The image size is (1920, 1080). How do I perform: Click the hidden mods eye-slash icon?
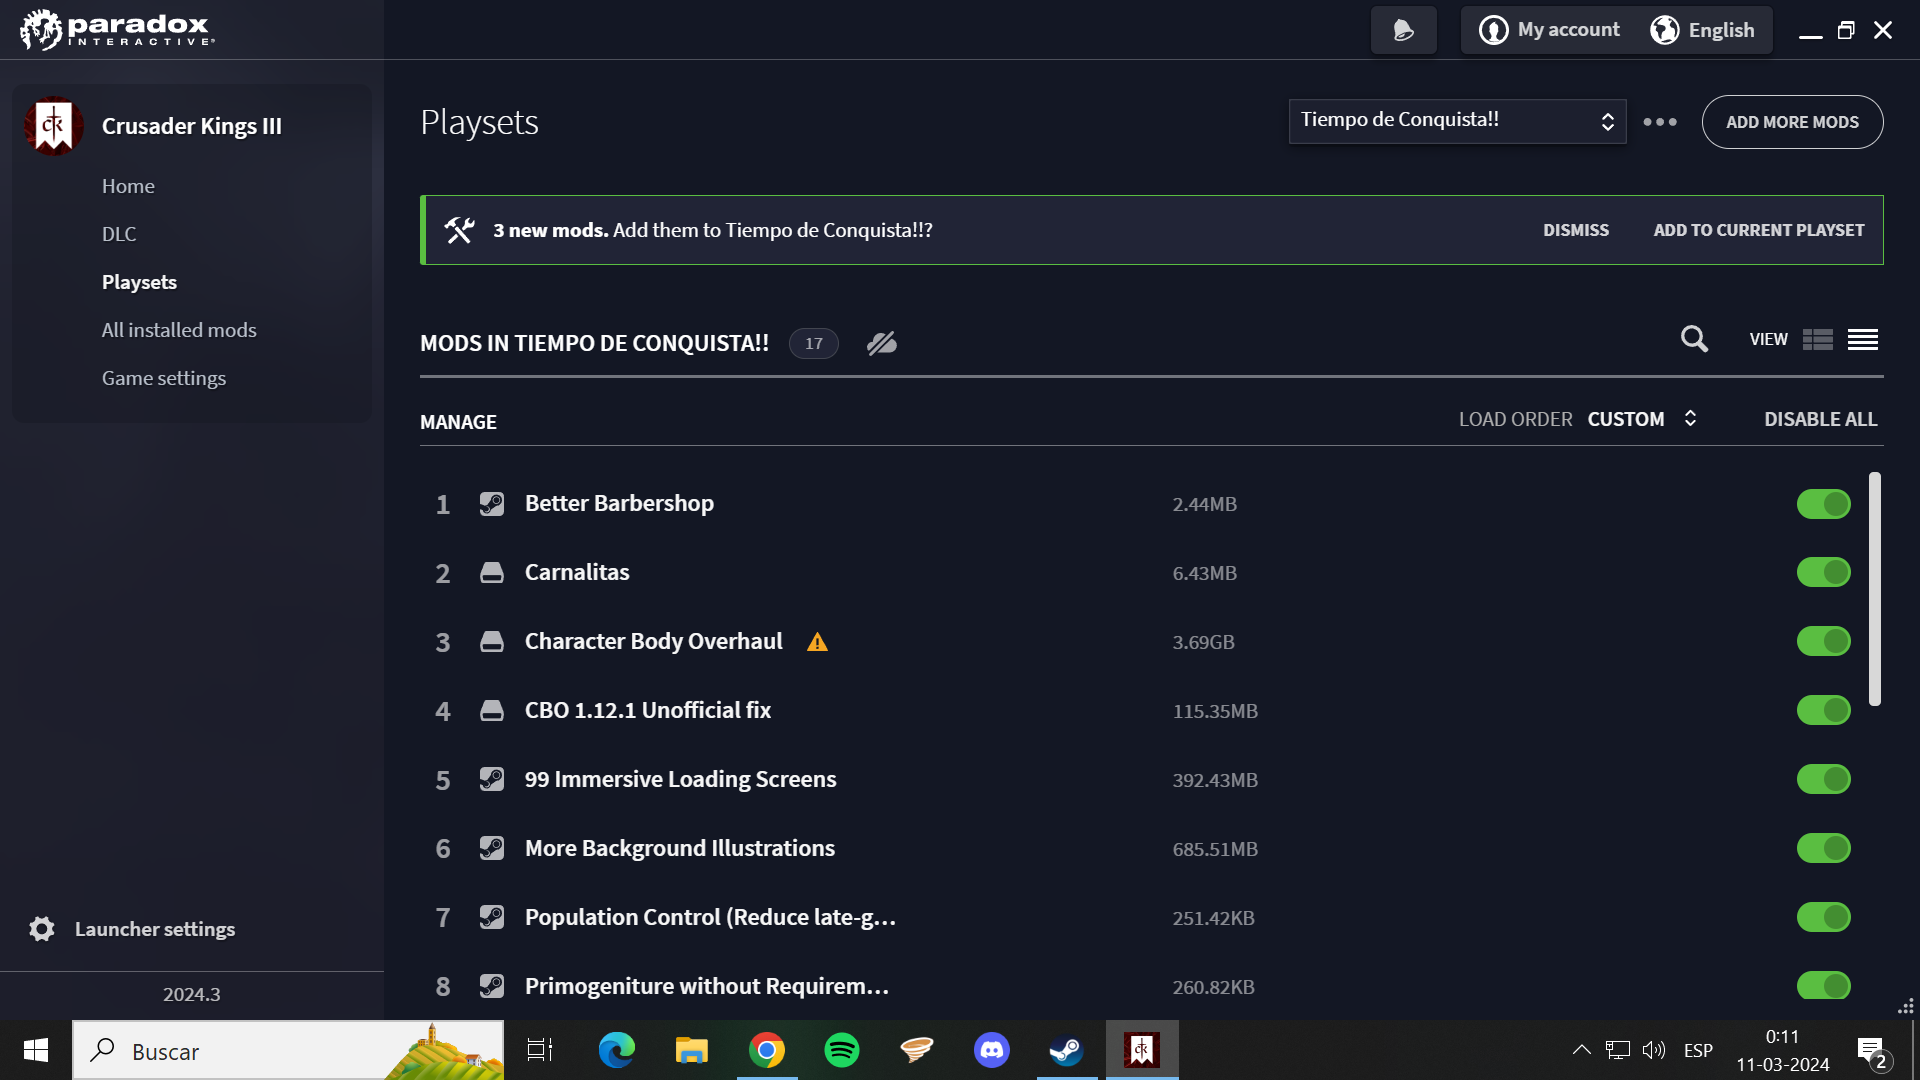881,343
